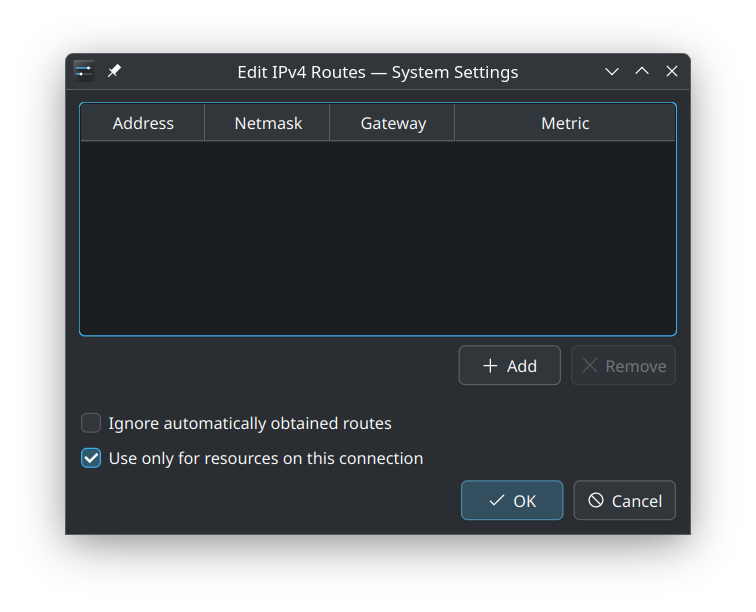Enable Ignore automatically obtained routes

pos(91,423)
